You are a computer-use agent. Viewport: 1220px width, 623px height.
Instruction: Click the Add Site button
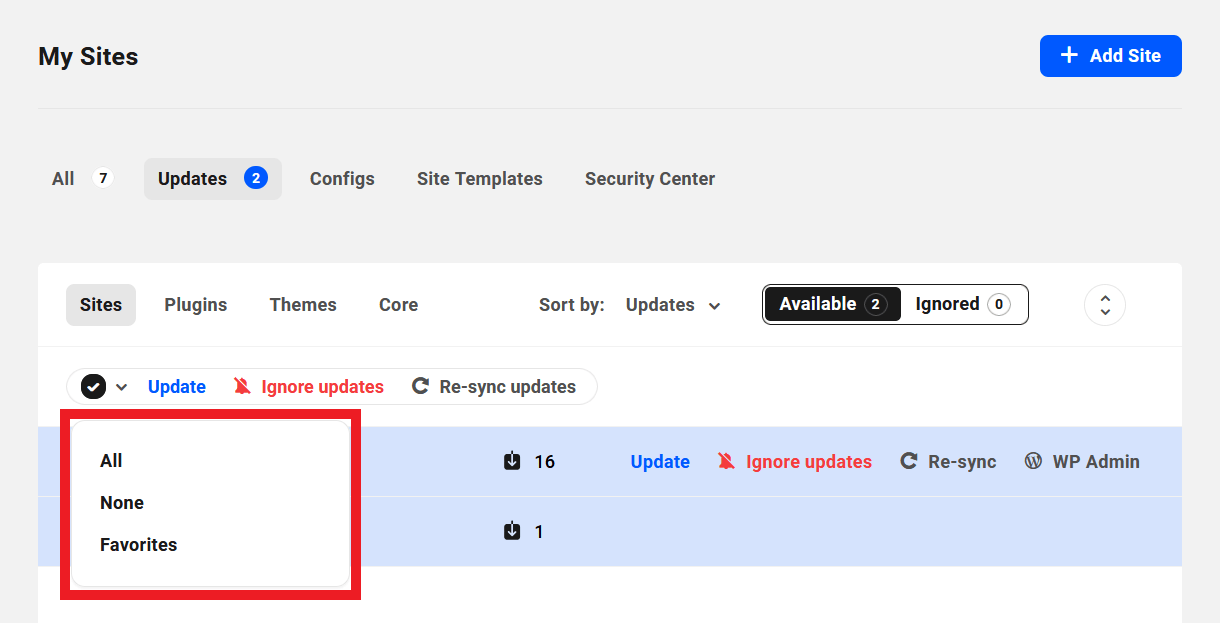coord(1110,56)
